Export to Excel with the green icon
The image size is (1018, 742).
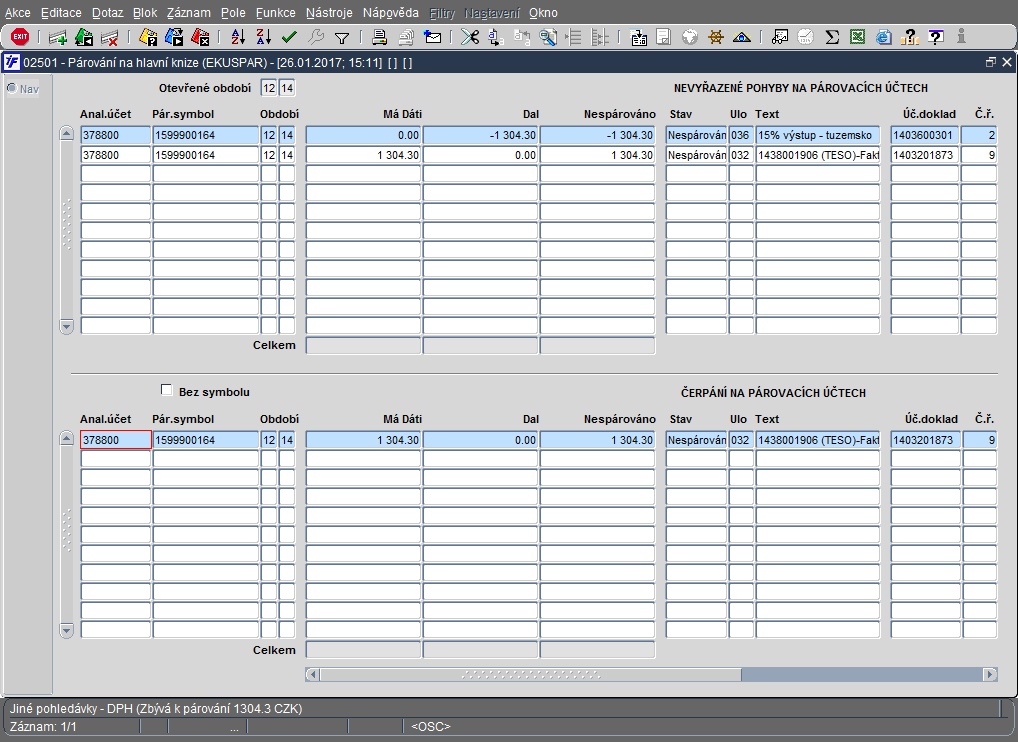(x=858, y=38)
